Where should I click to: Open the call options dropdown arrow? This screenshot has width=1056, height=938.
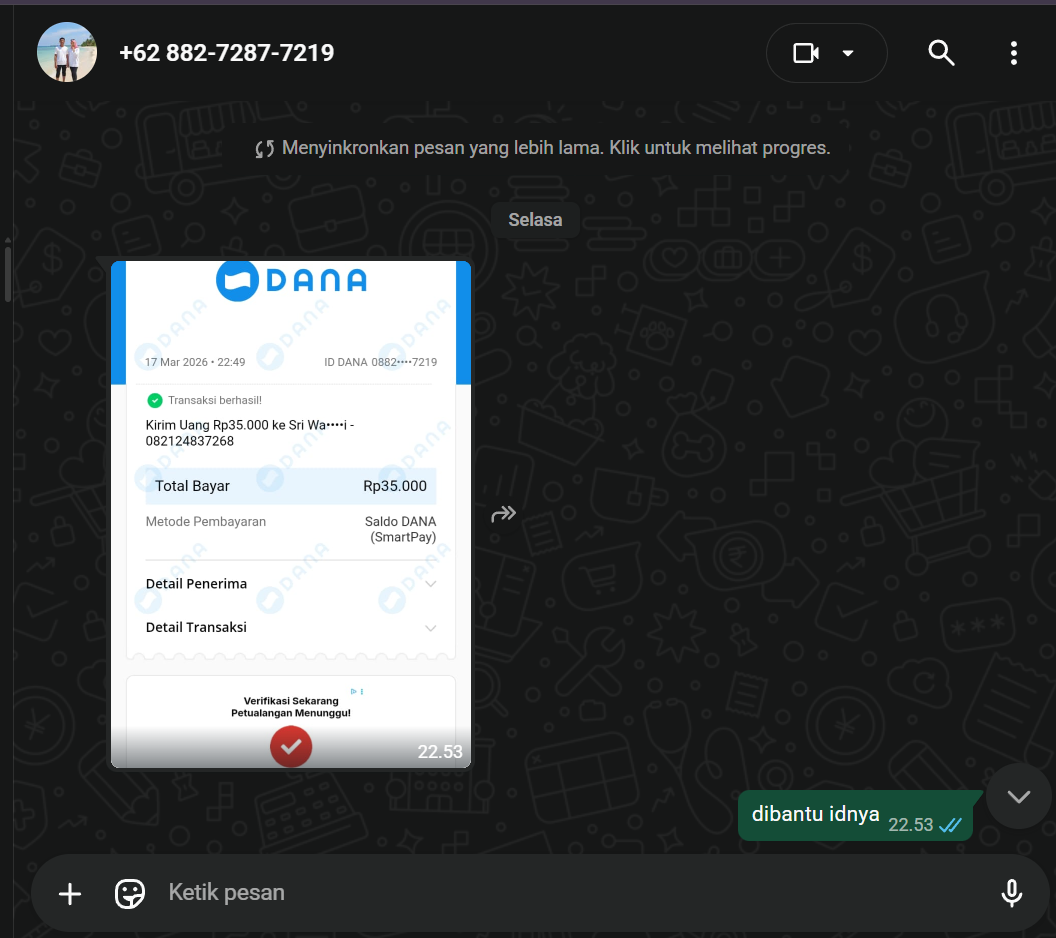pos(848,53)
